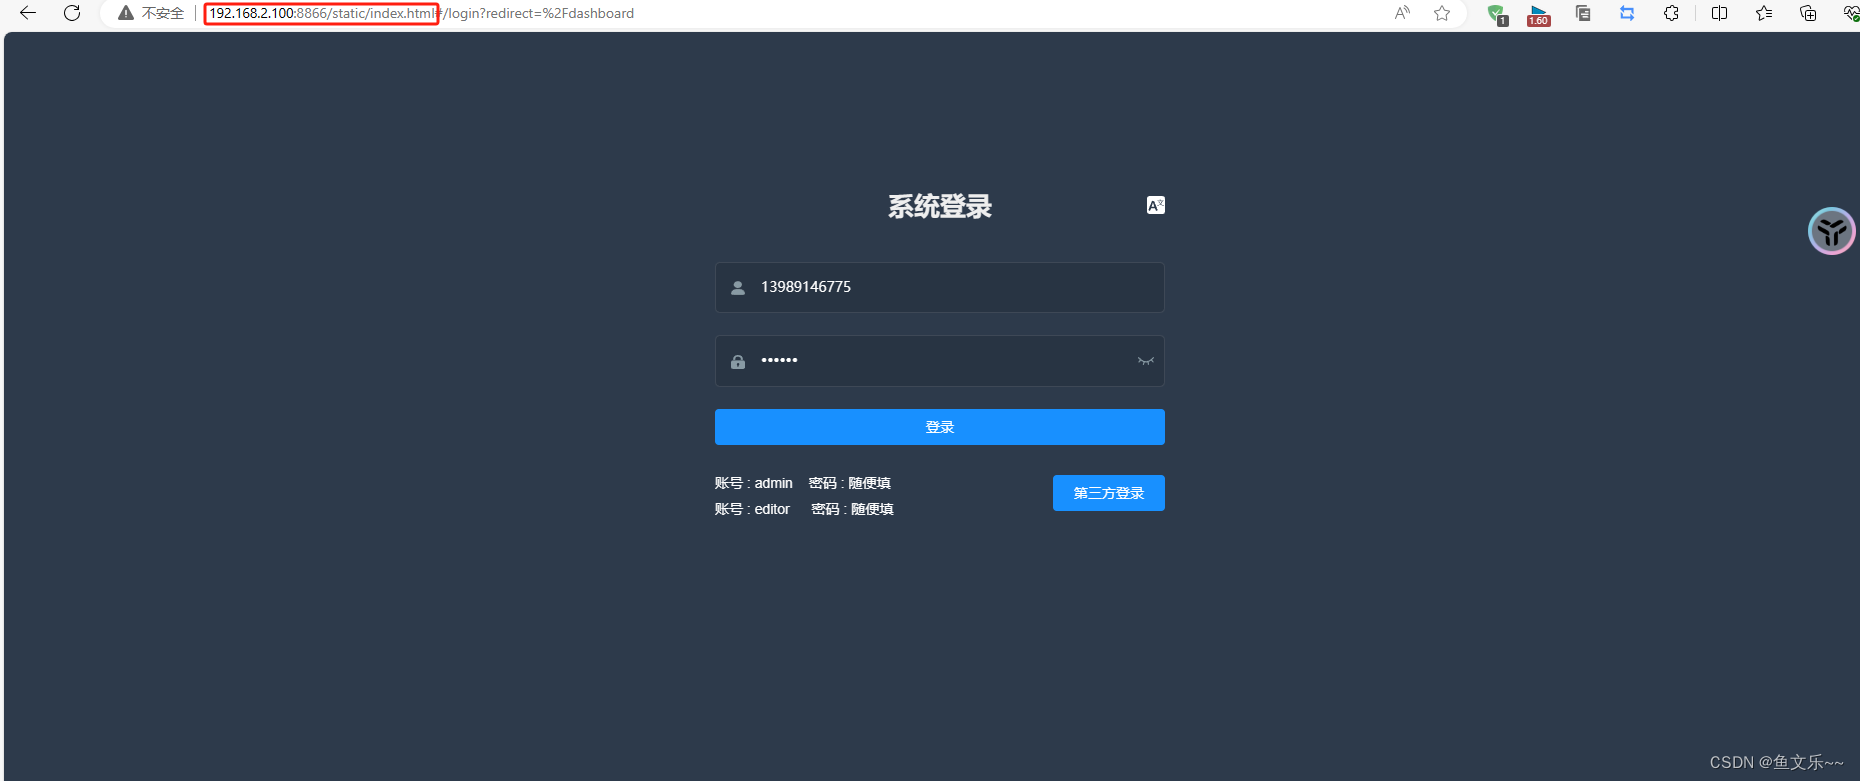The width and height of the screenshot is (1860, 781).
Task: Click the text 账号 : editor
Action: pyautogui.click(x=752, y=509)
